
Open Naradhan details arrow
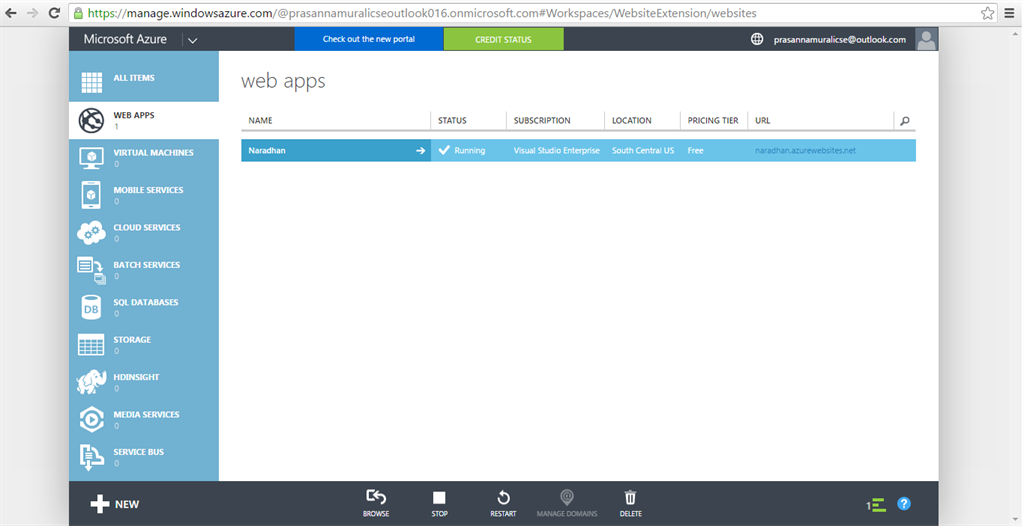pos(421,150)
